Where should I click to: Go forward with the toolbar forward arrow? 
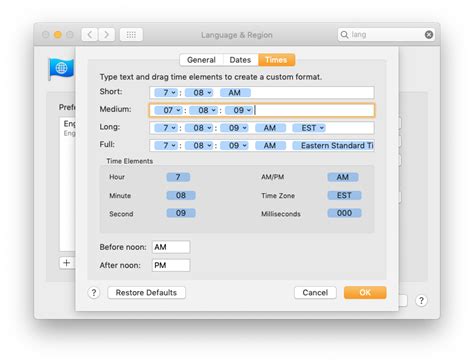[106, 35]
